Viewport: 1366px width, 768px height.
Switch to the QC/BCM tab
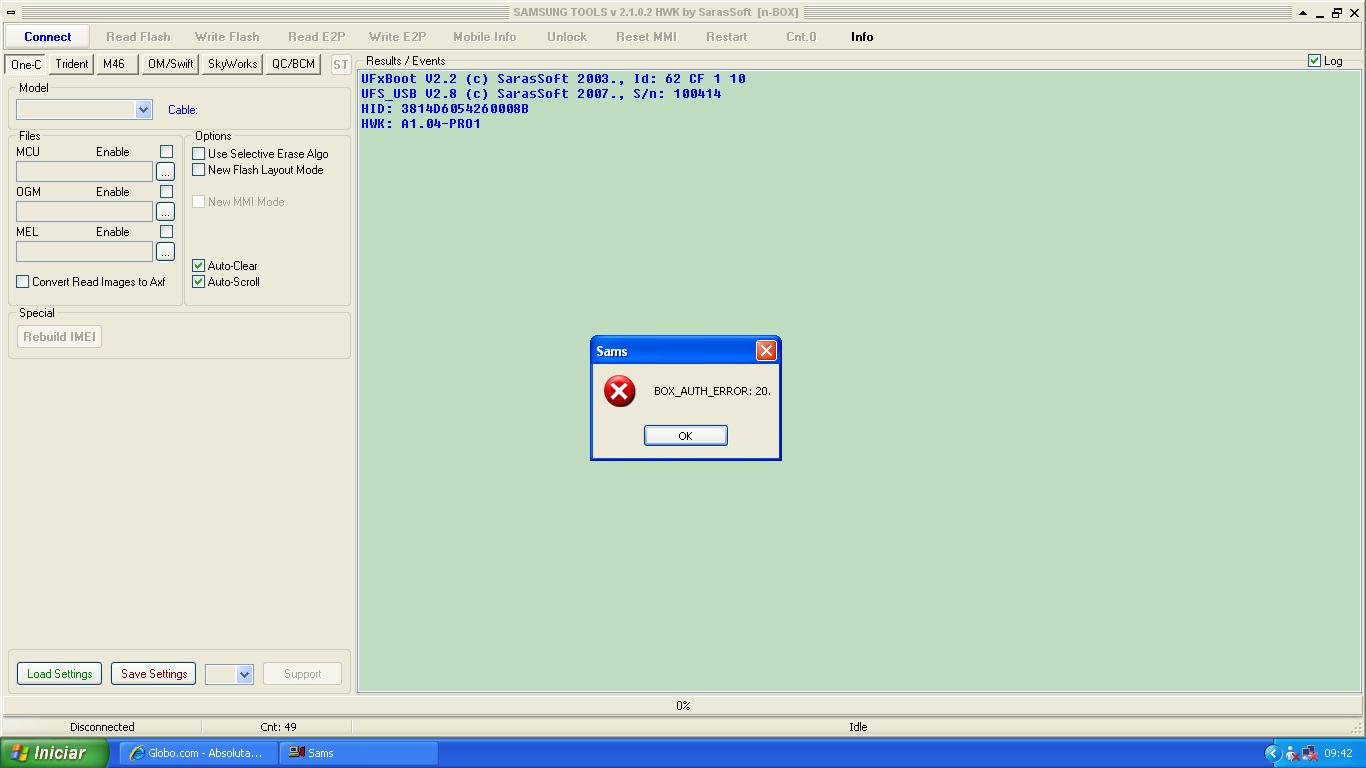coord(294,64)
